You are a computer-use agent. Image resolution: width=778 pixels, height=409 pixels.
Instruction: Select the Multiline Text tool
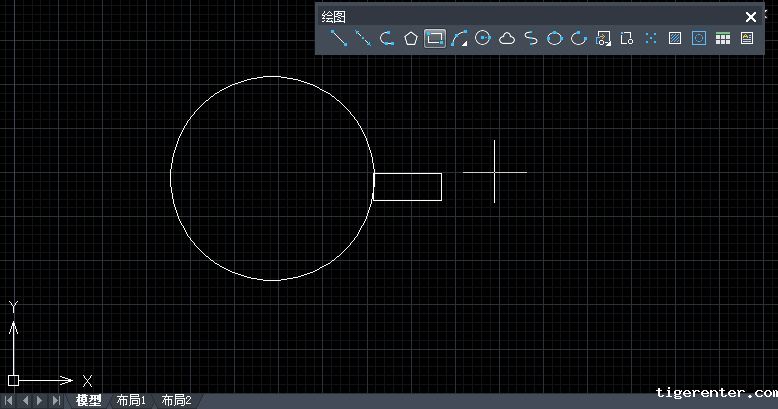tap(747, 39)
